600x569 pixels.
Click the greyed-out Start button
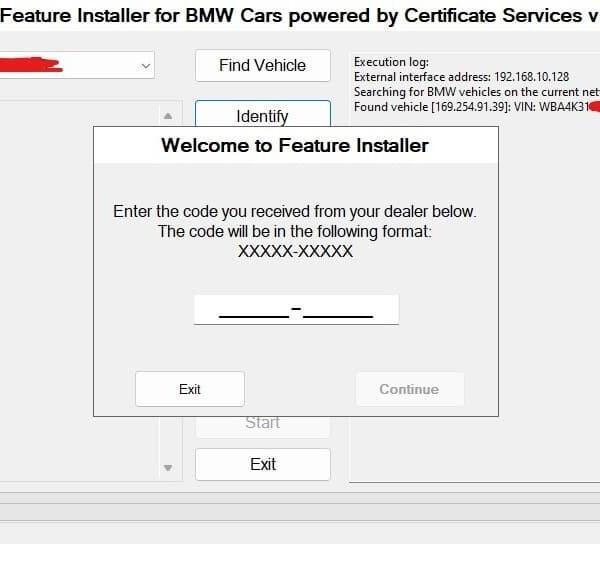click(262, 426)
